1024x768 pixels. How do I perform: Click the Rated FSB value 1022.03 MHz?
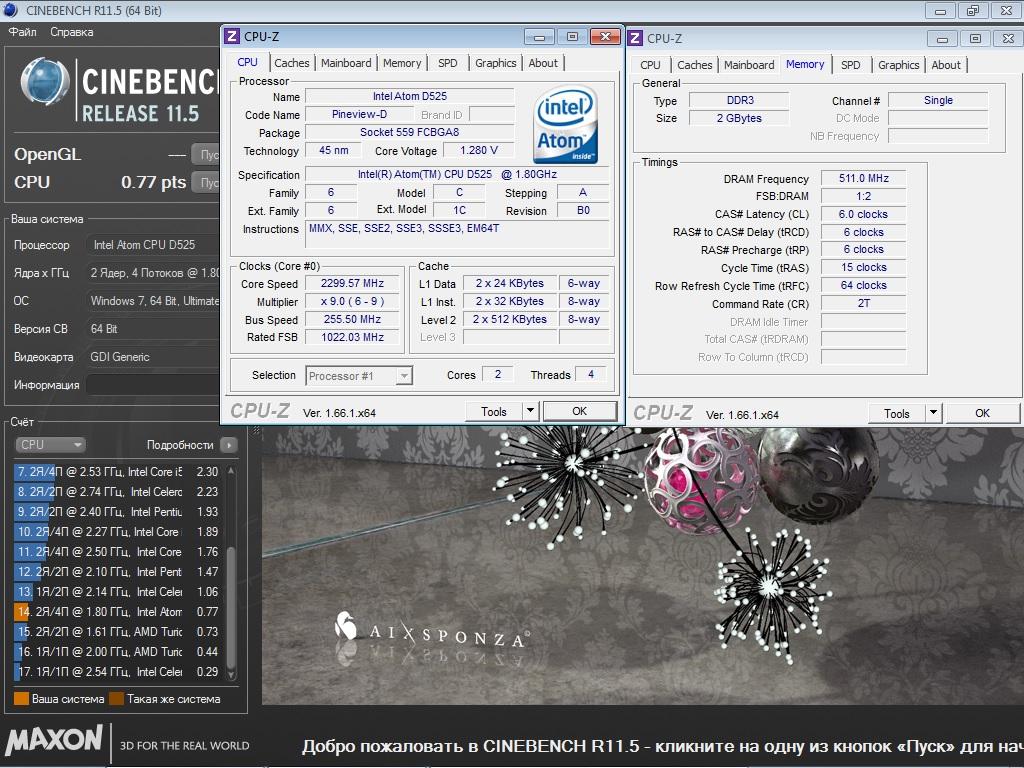[352, 337]
